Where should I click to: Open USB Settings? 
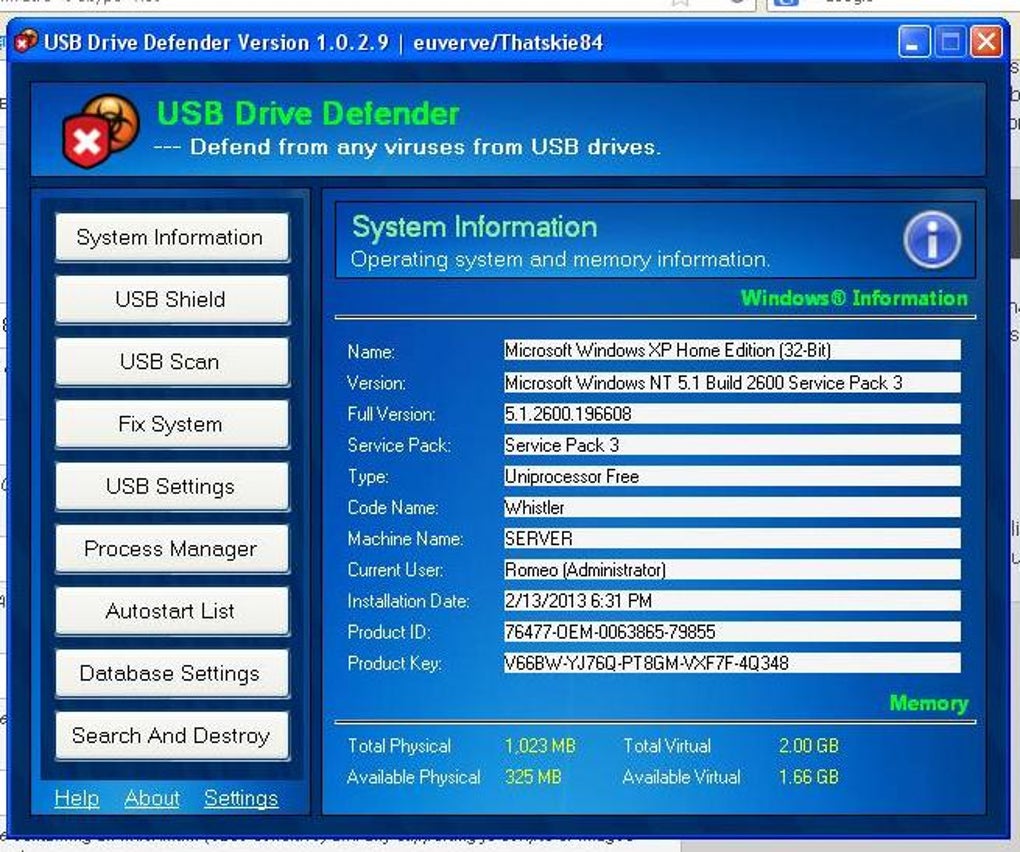click(172, 486)
